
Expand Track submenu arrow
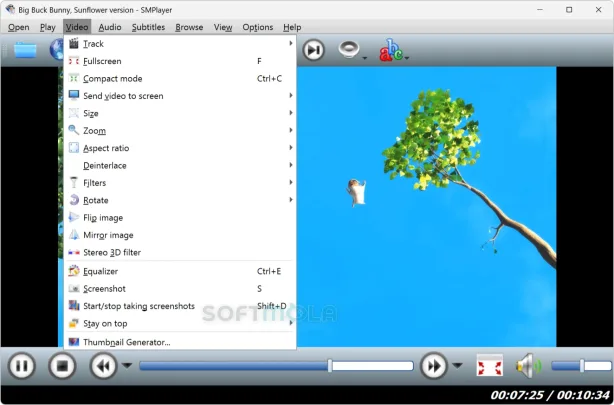[x=291, y=43]
